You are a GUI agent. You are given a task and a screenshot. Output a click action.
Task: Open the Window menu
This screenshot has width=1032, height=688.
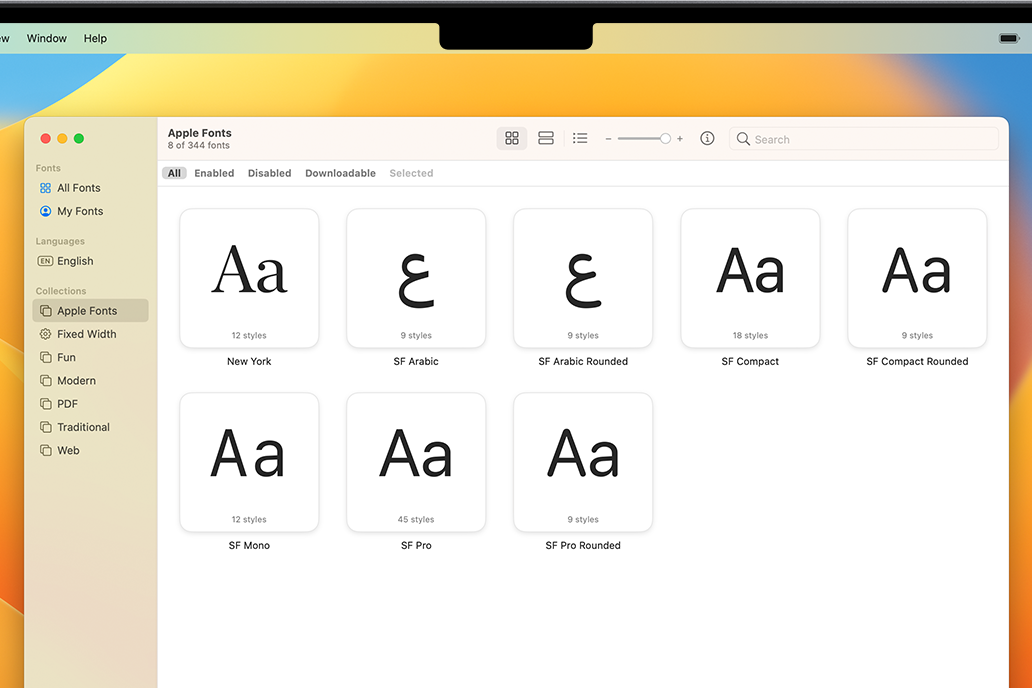click(x=47, y=38)
